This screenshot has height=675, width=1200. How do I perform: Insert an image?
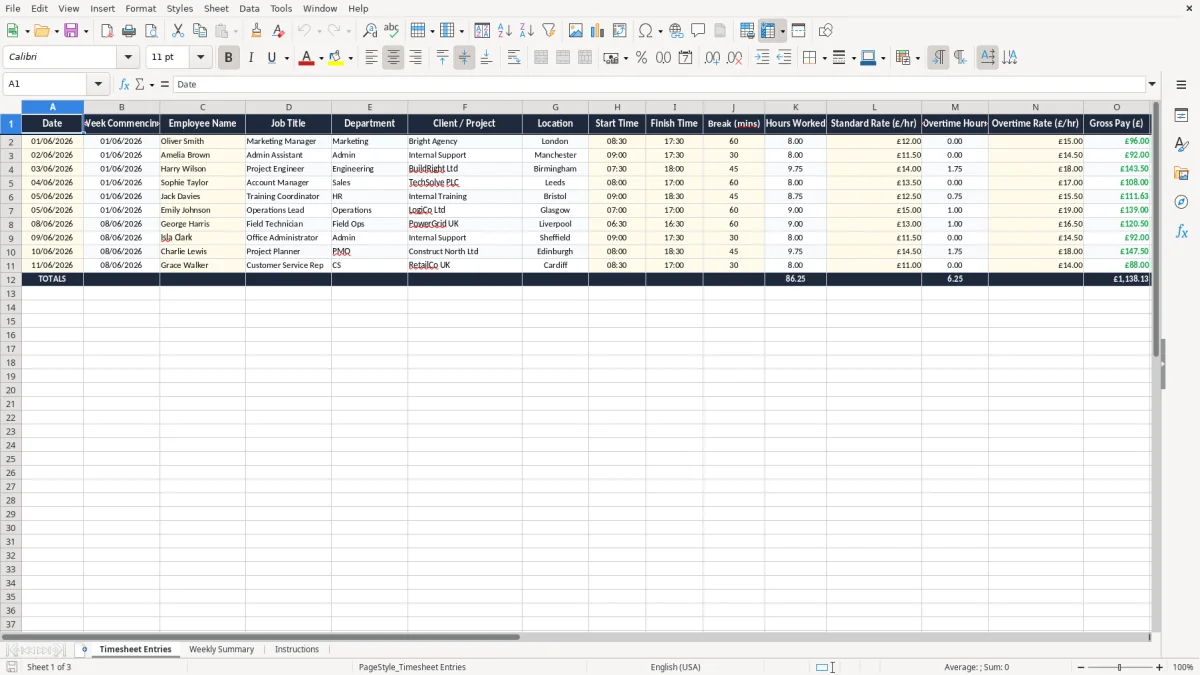coord(576,31)
